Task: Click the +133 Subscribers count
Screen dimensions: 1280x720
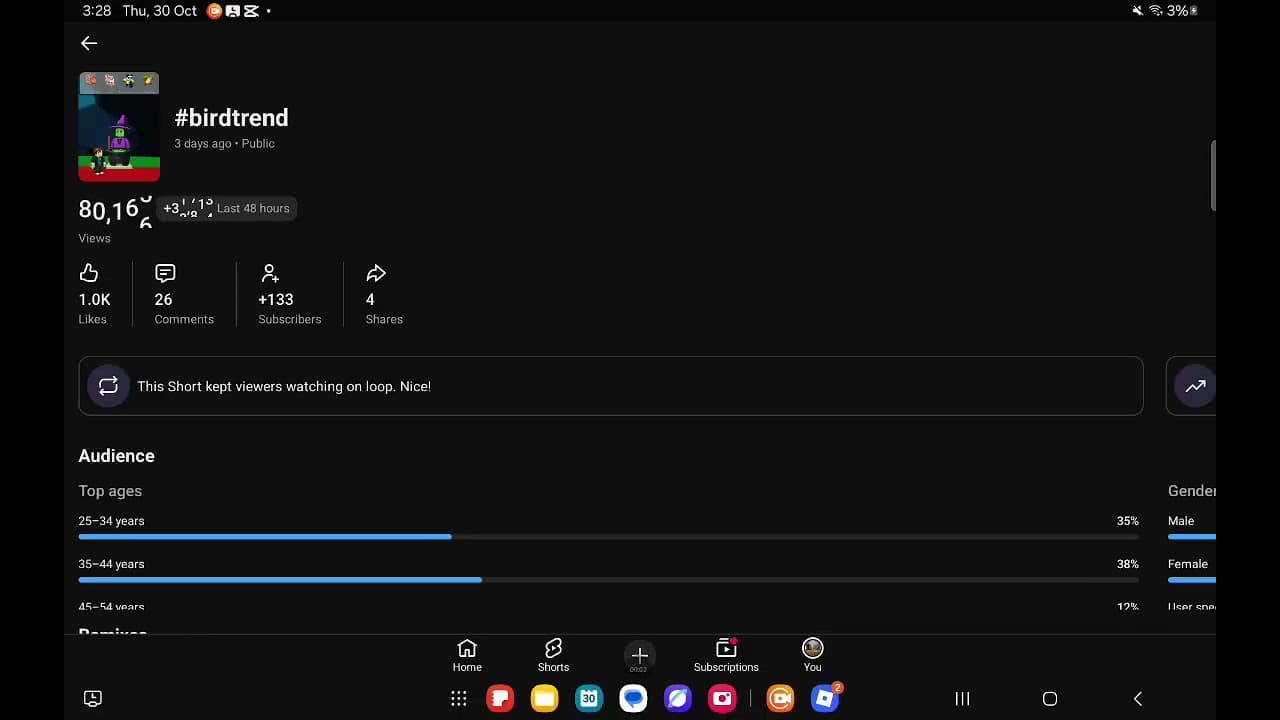Action: pos(276,300)
